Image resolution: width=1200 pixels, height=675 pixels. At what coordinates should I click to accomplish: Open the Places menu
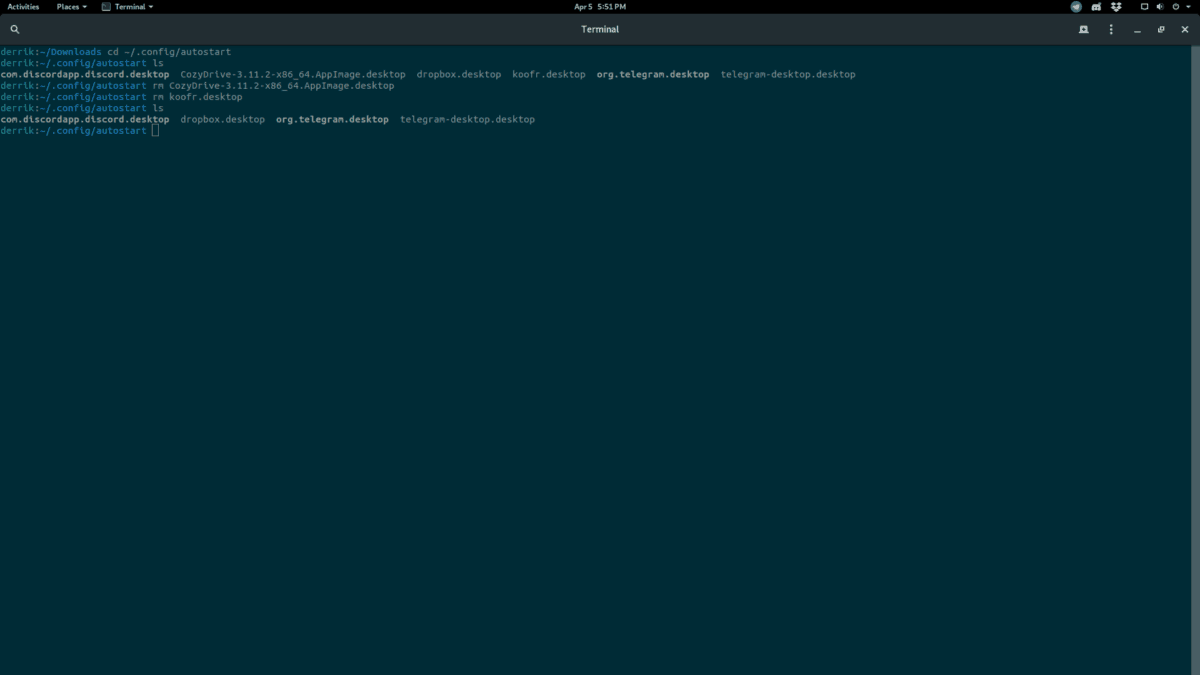coord(69,6)
